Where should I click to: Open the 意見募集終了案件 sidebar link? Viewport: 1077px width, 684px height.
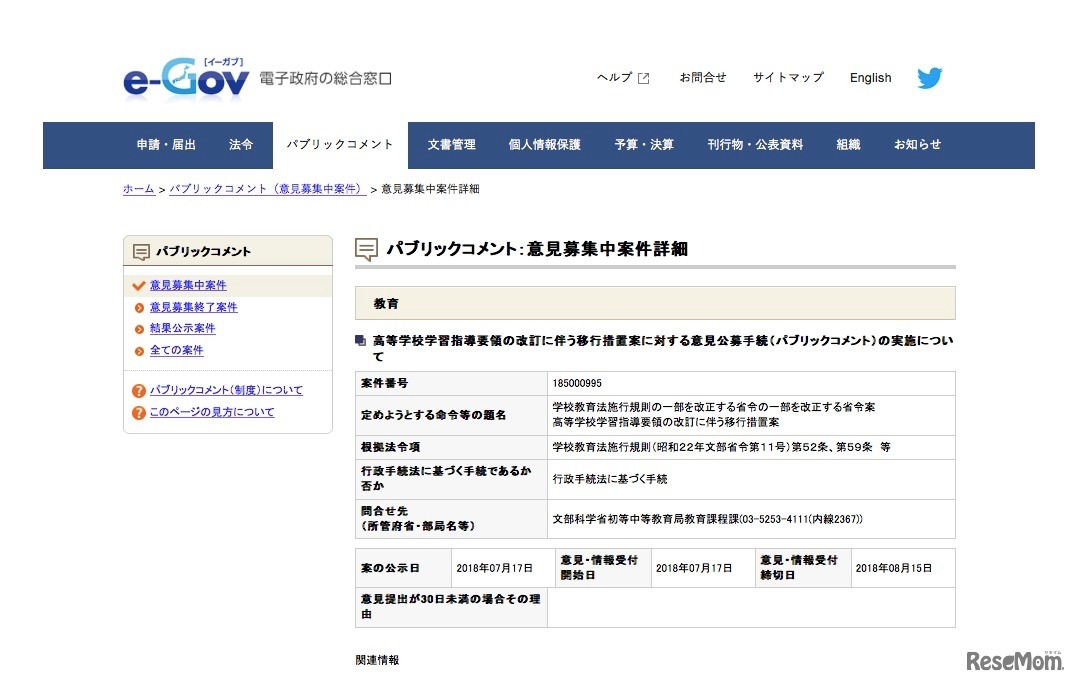tap(193, 307)
